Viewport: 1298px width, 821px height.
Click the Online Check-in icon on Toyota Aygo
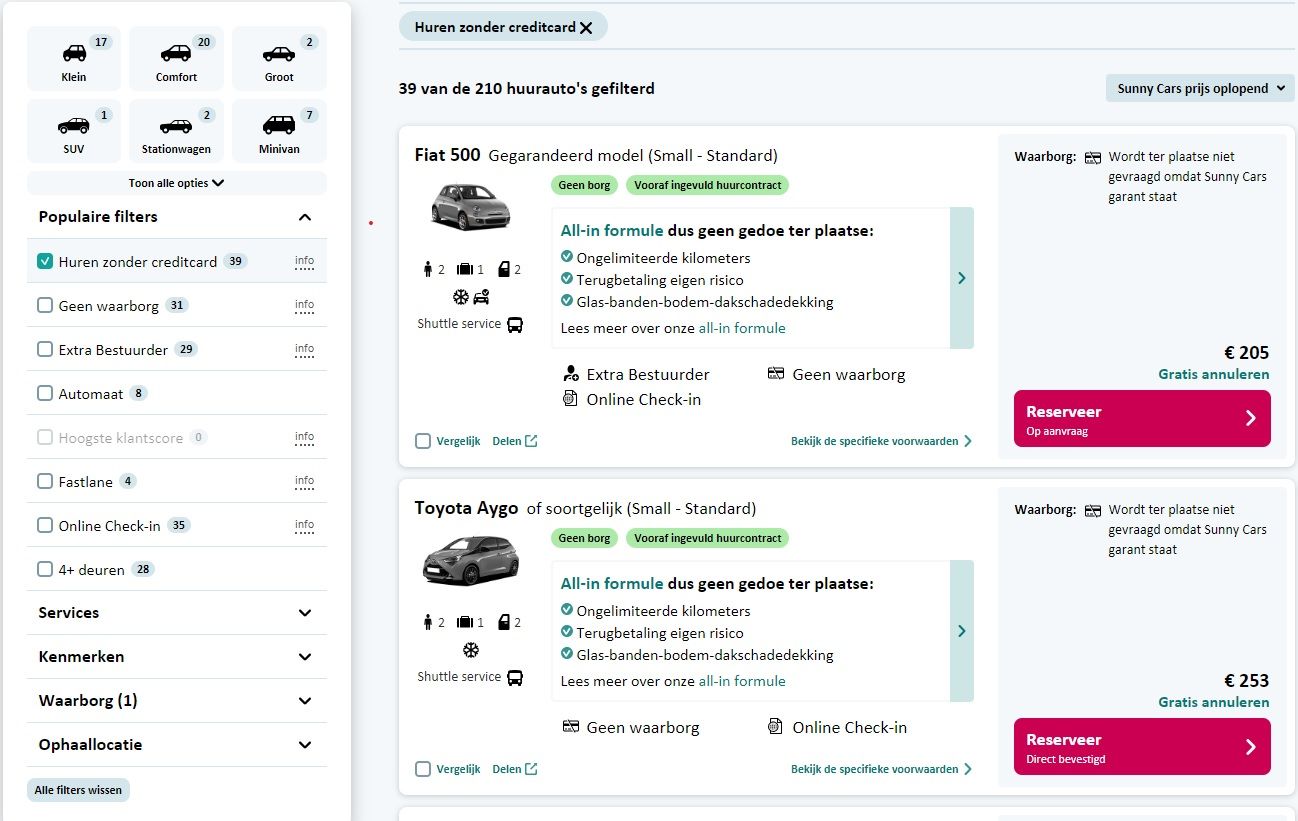(775, 727)
